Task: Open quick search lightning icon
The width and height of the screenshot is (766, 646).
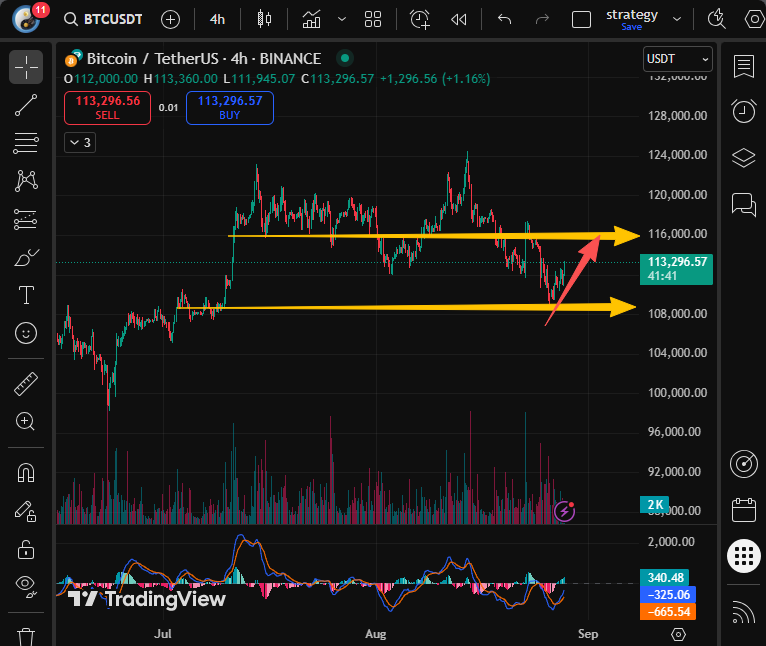Action: coord(716,20)
